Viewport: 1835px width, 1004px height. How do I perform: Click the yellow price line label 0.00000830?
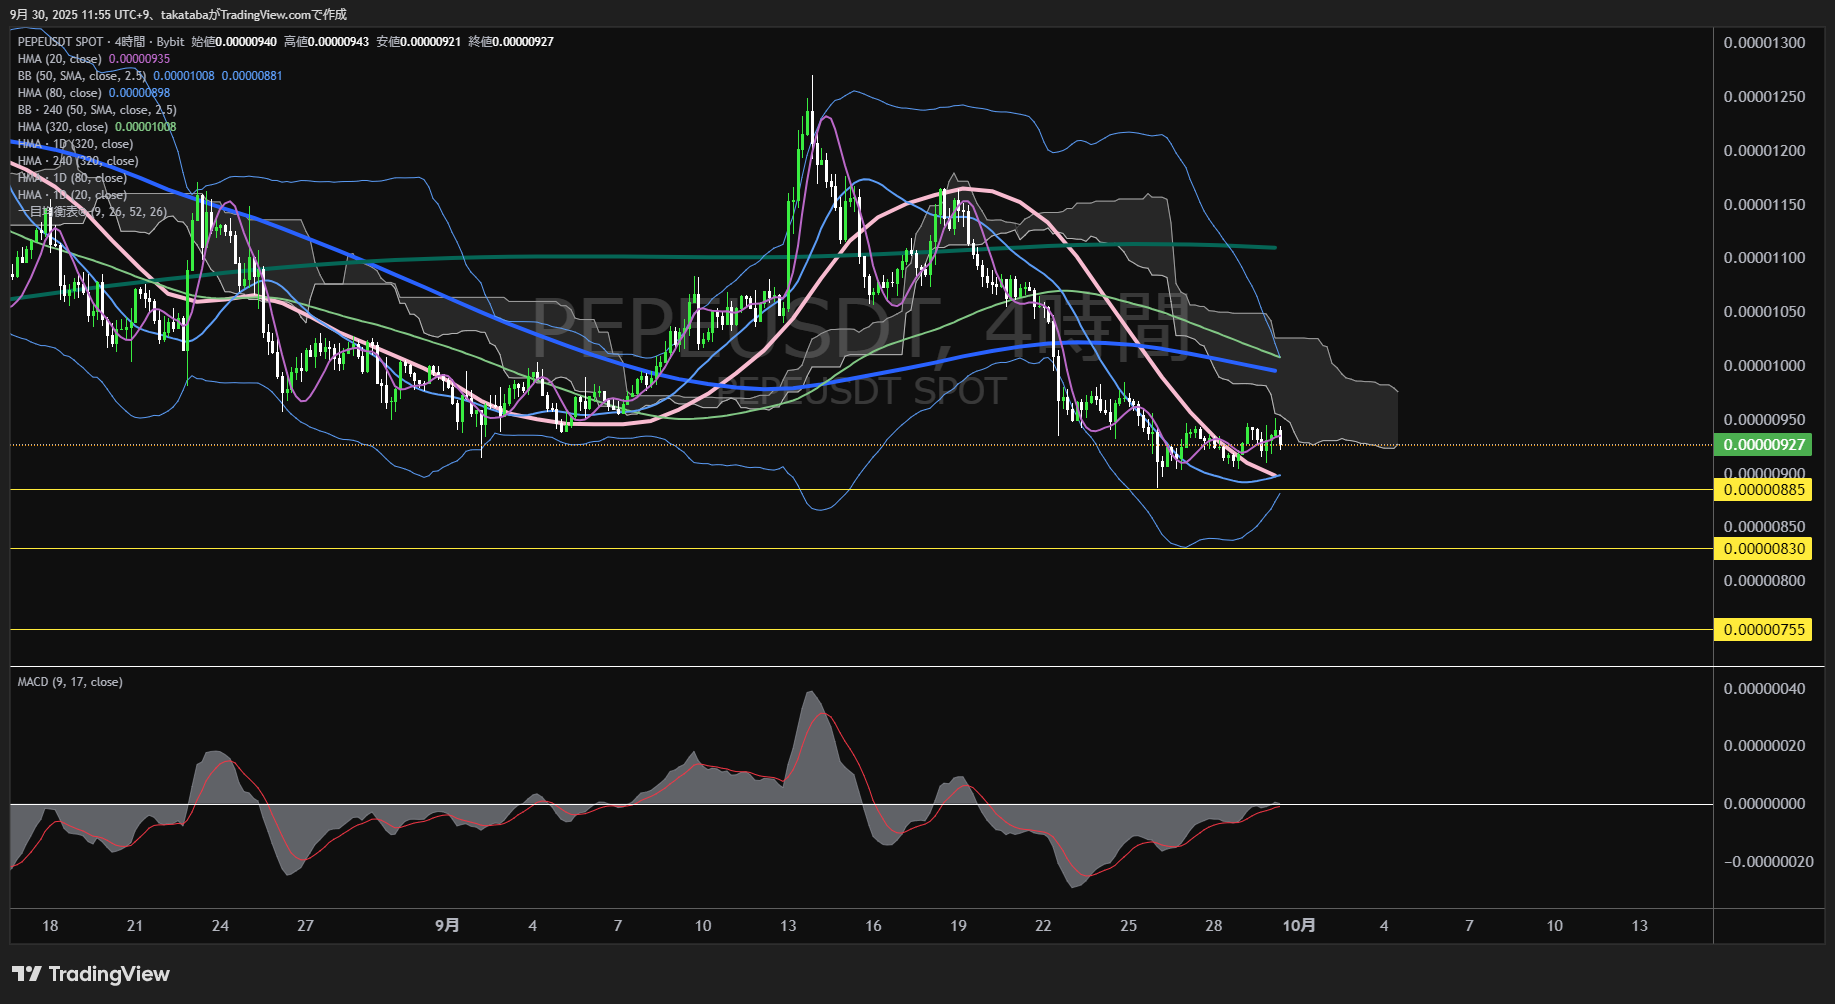pos(1763,549)
